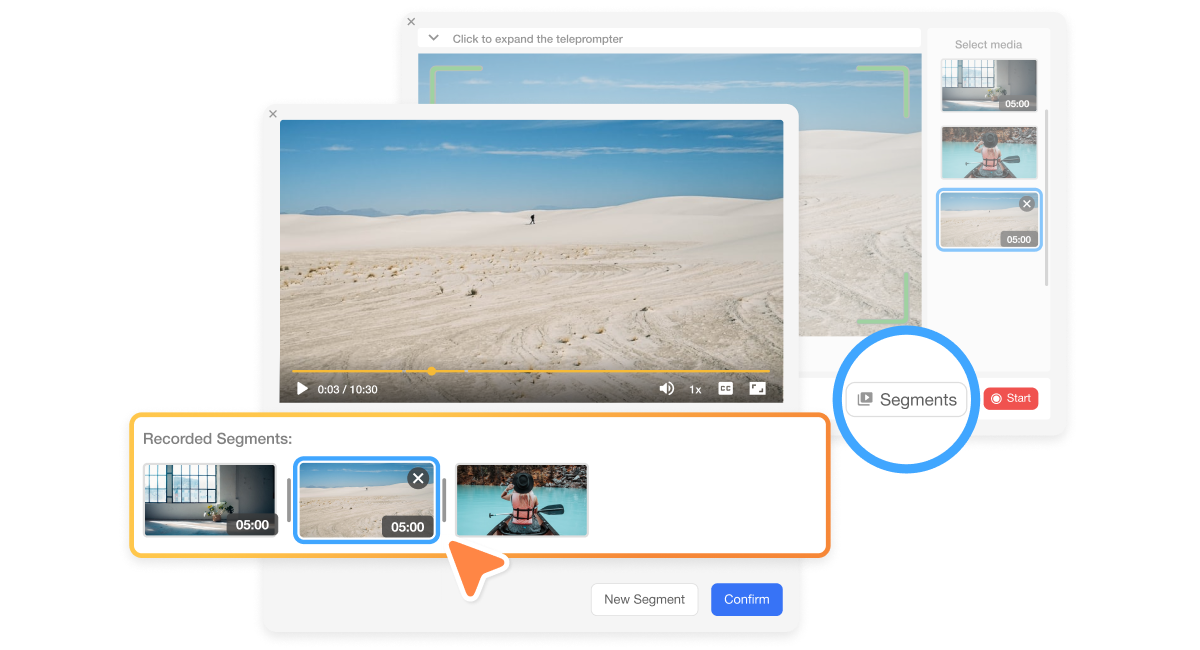Close the segment preview dialog
This screenshot has height=650, width=1200.
[273, 114]
